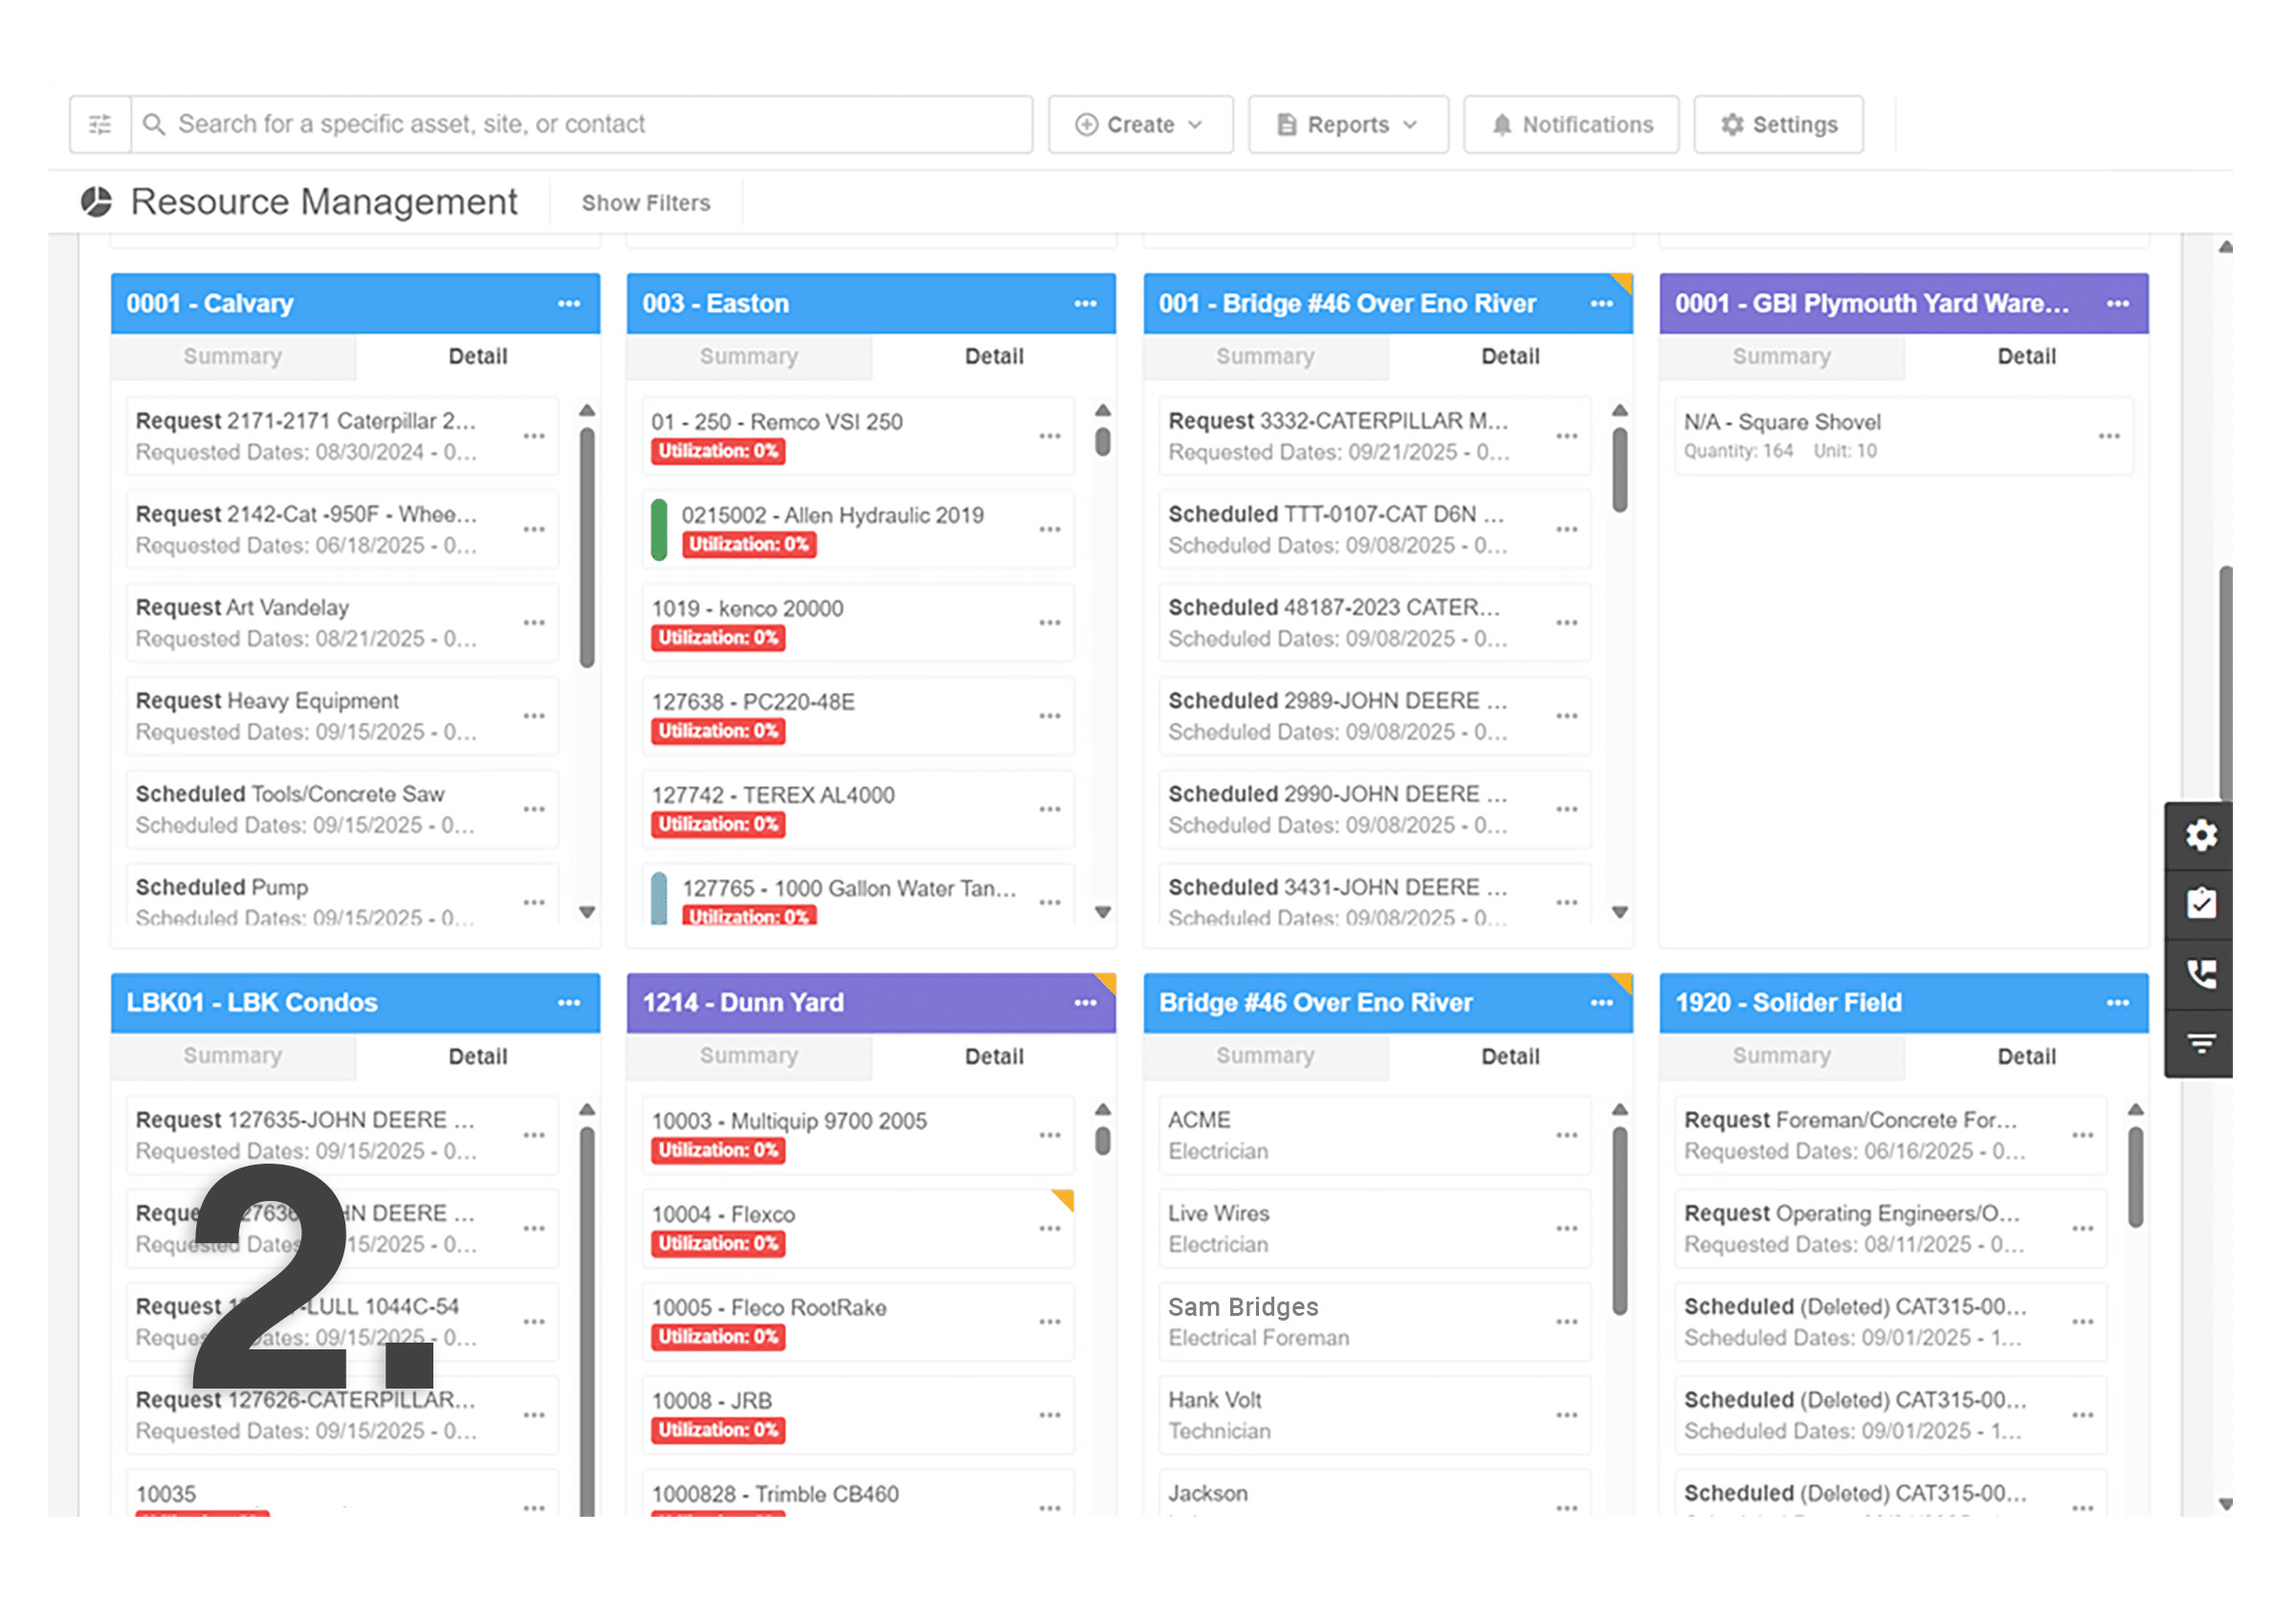Toggle to Summary view on 1214 - Dunn Yard

(749, 1056)
